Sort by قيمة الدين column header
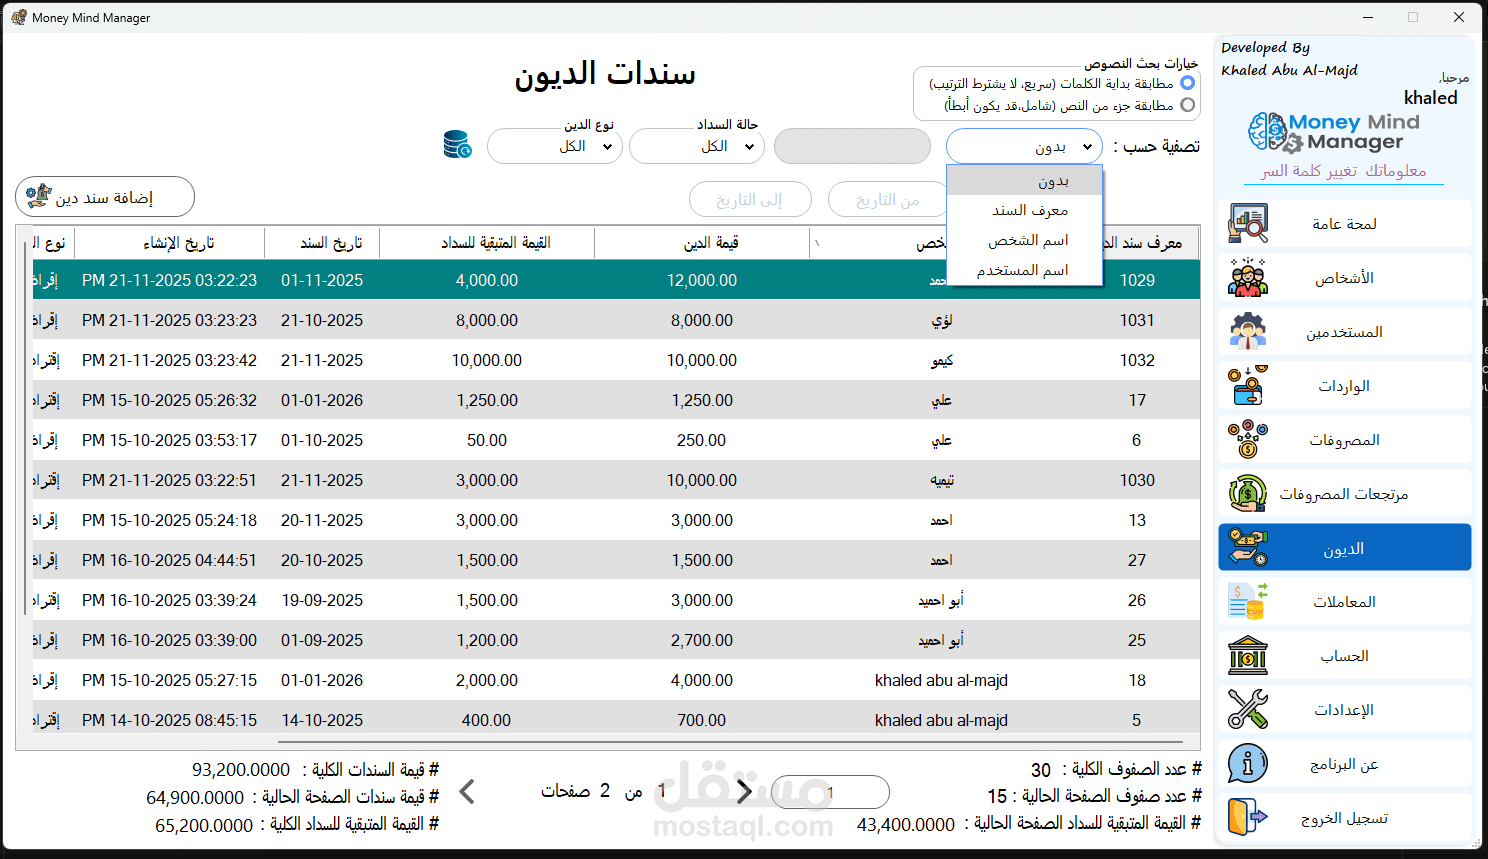 point(702,243)
